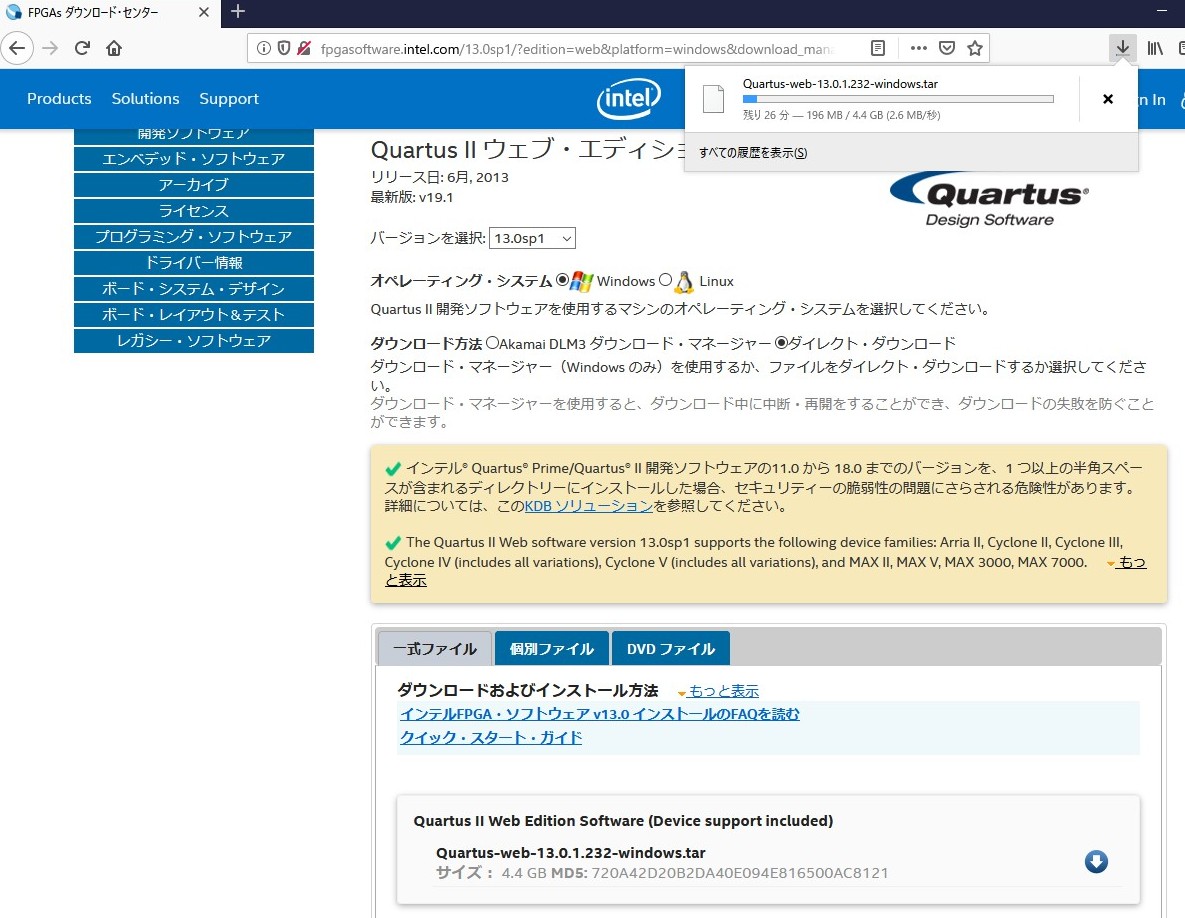Switch to 個別ファイル tab
The width and height of the screenshot is (1185, 918).
click(552, 648)
